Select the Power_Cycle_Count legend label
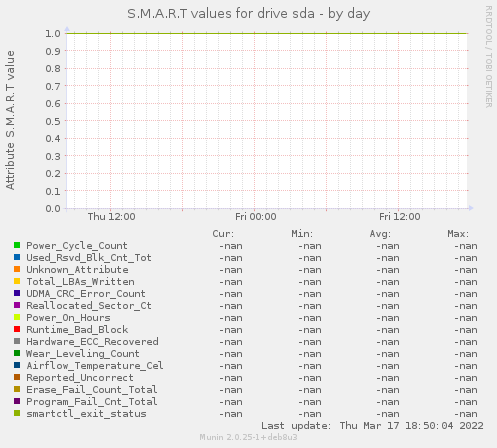 coord(77,246)
